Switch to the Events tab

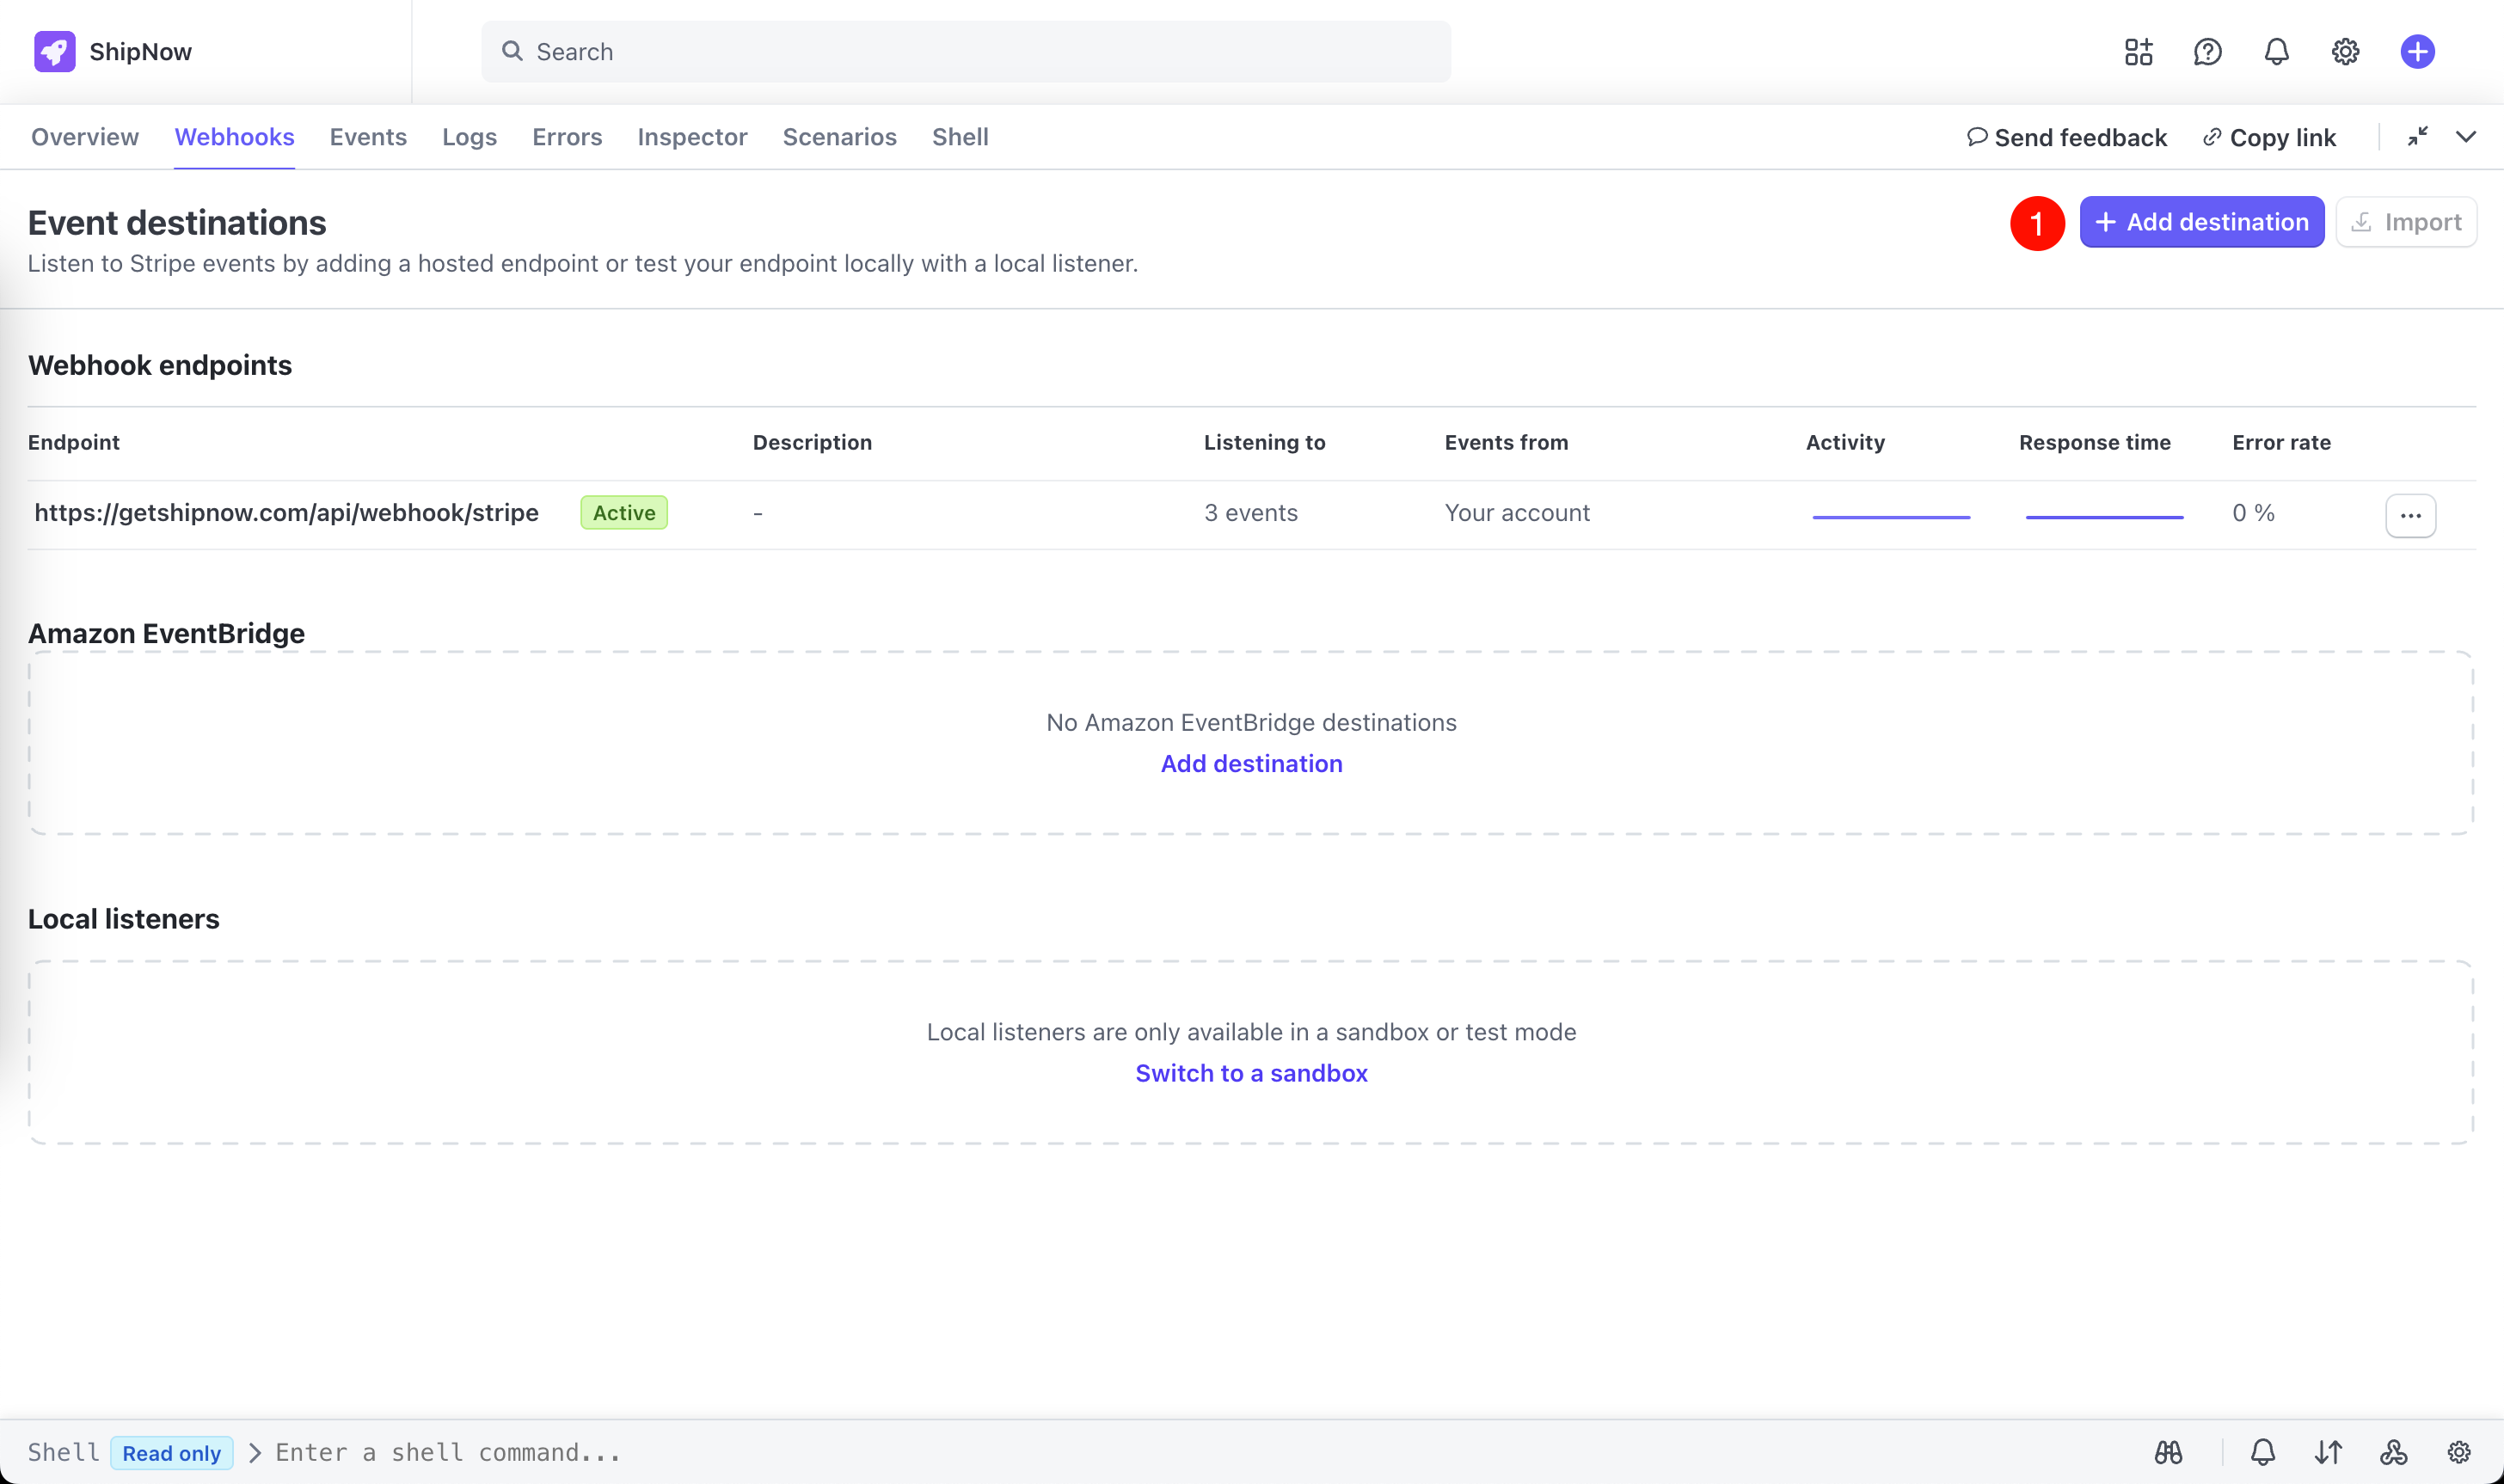tap(368, 137)
